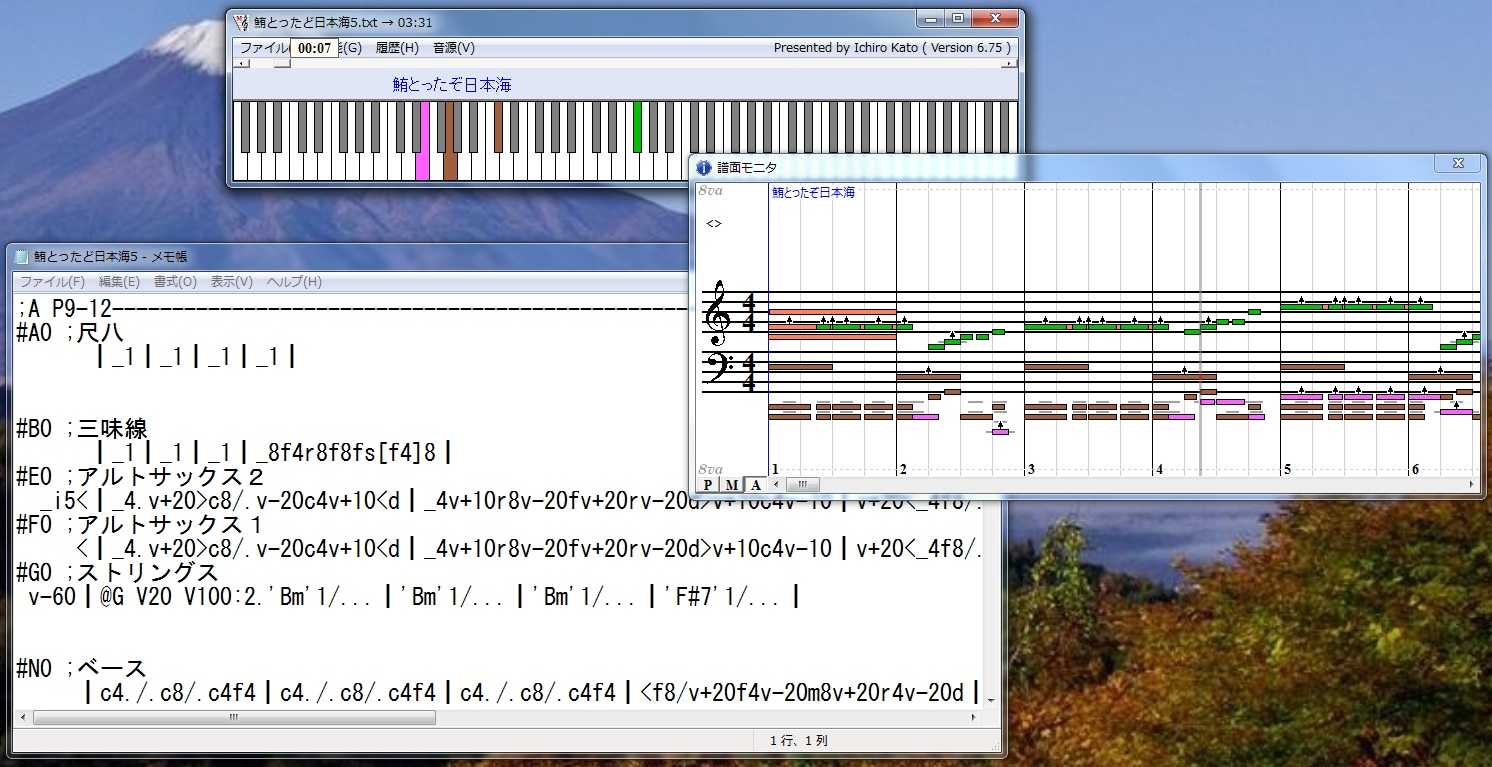The width and height of the screenshot is (1492, 767).
Task: Open the 履歴(H) menu in the player
Action: (397, 48)
